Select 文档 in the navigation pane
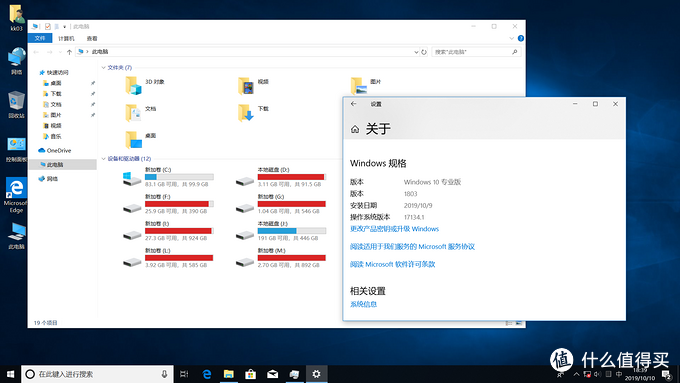The height and width of the screenshot is (383, 680). 56,104
